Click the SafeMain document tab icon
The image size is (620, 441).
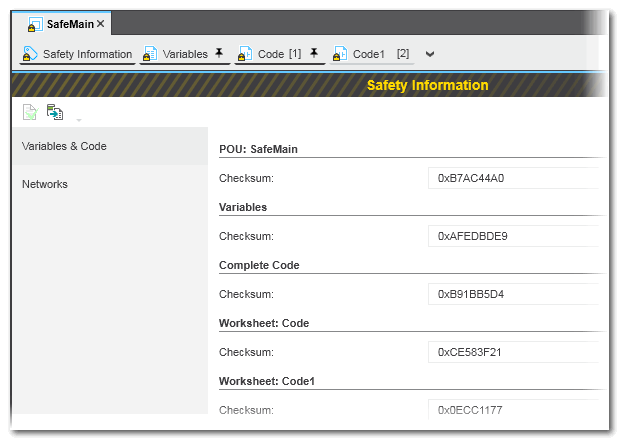pyautogui.click(x=34, y=23)
